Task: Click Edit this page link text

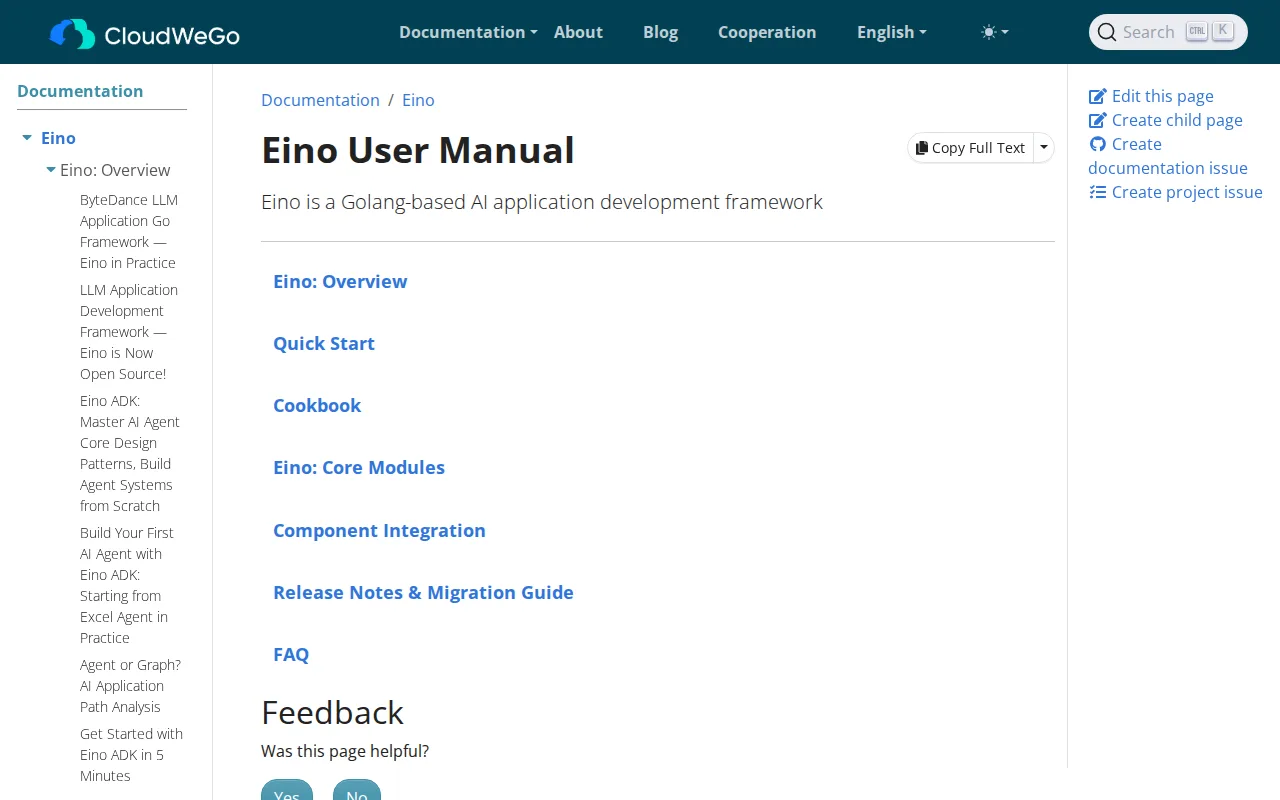Action: (1162, 96)
